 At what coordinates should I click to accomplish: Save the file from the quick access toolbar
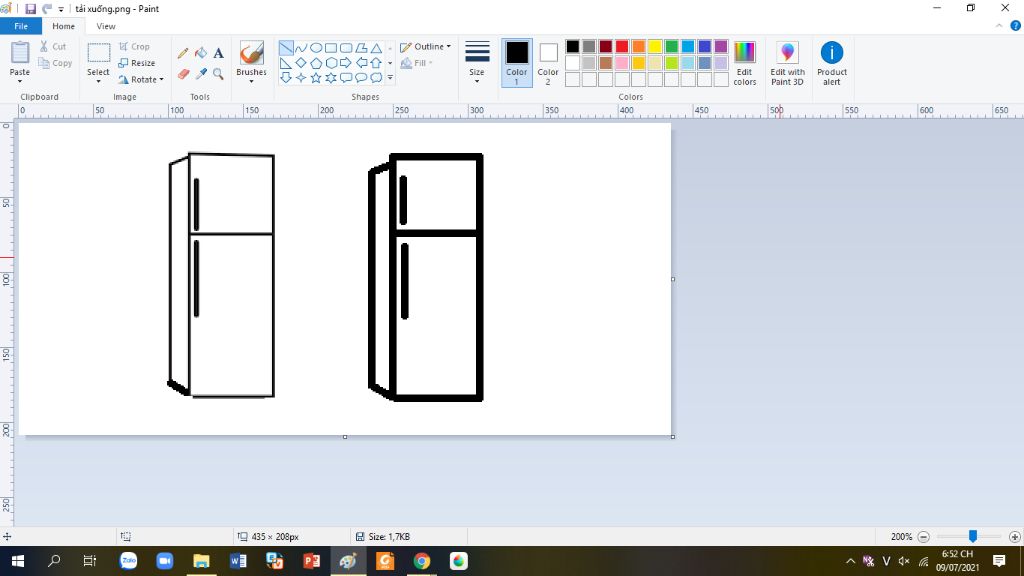[x=31, y=9]
